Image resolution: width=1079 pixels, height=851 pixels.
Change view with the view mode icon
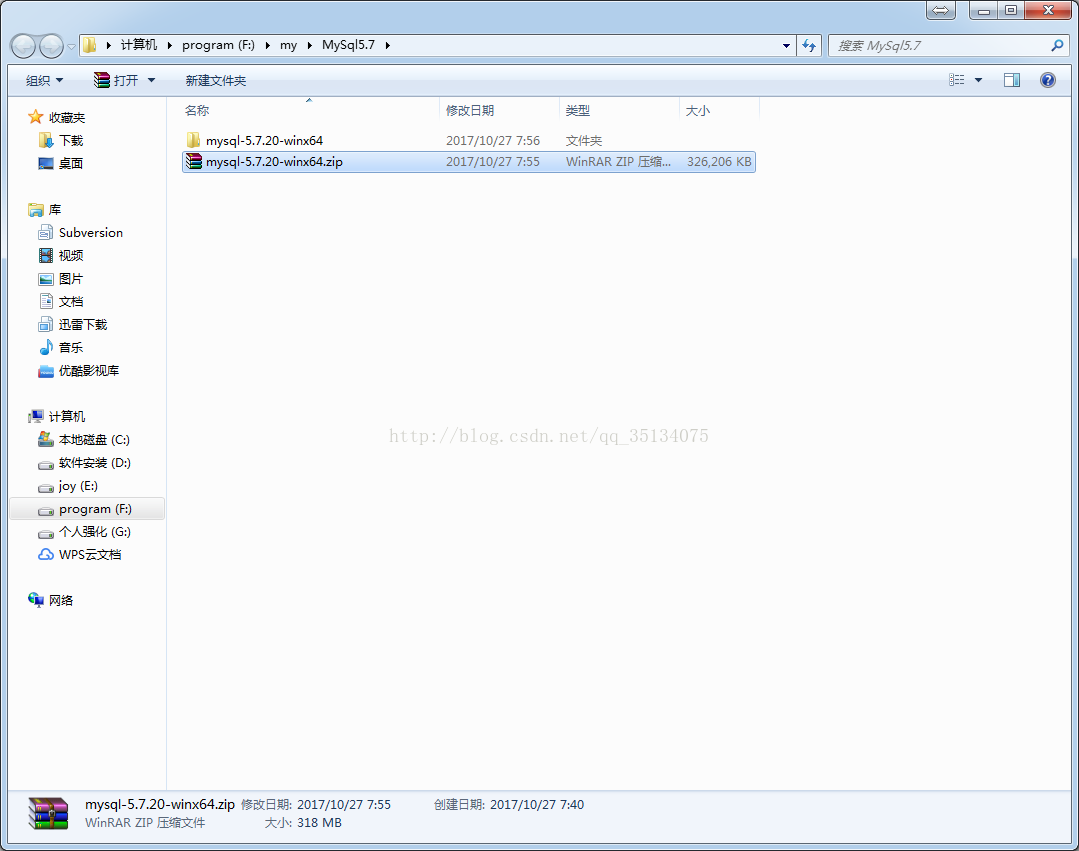pos(957,80)
